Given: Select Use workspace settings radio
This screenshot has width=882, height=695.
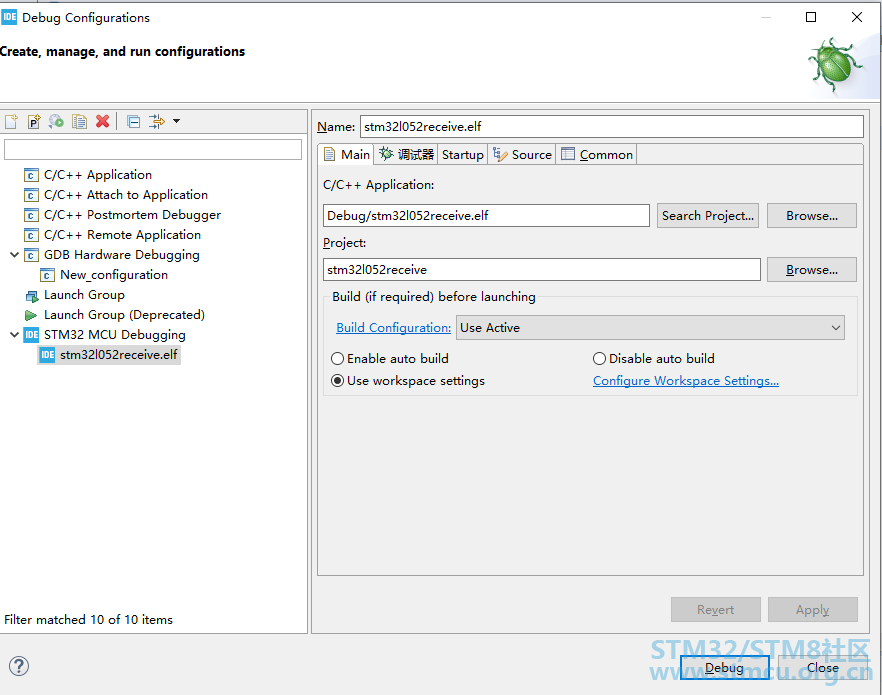Looking at the screenshot, I should [338, 381].
